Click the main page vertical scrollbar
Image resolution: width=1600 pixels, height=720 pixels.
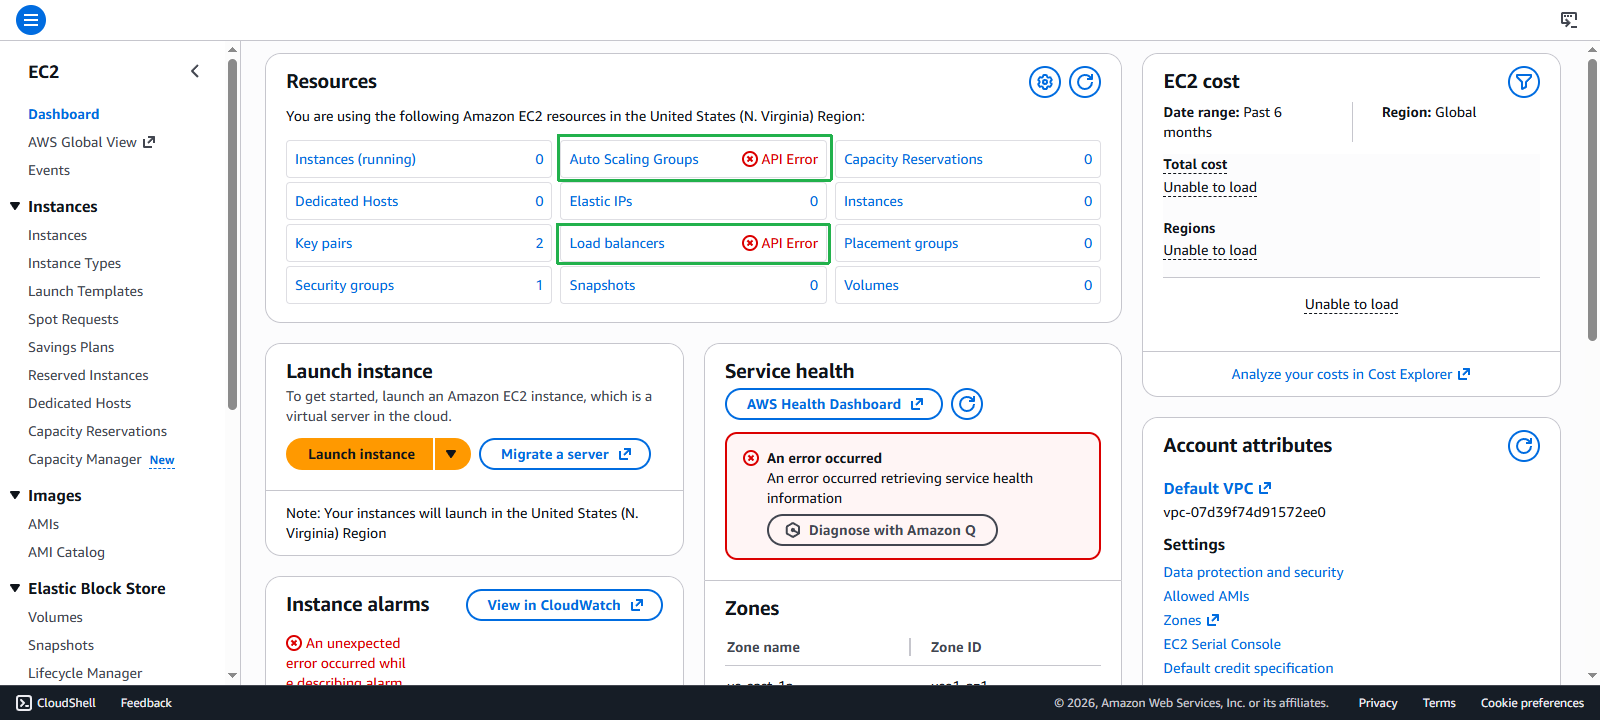tap(1592, 200)
